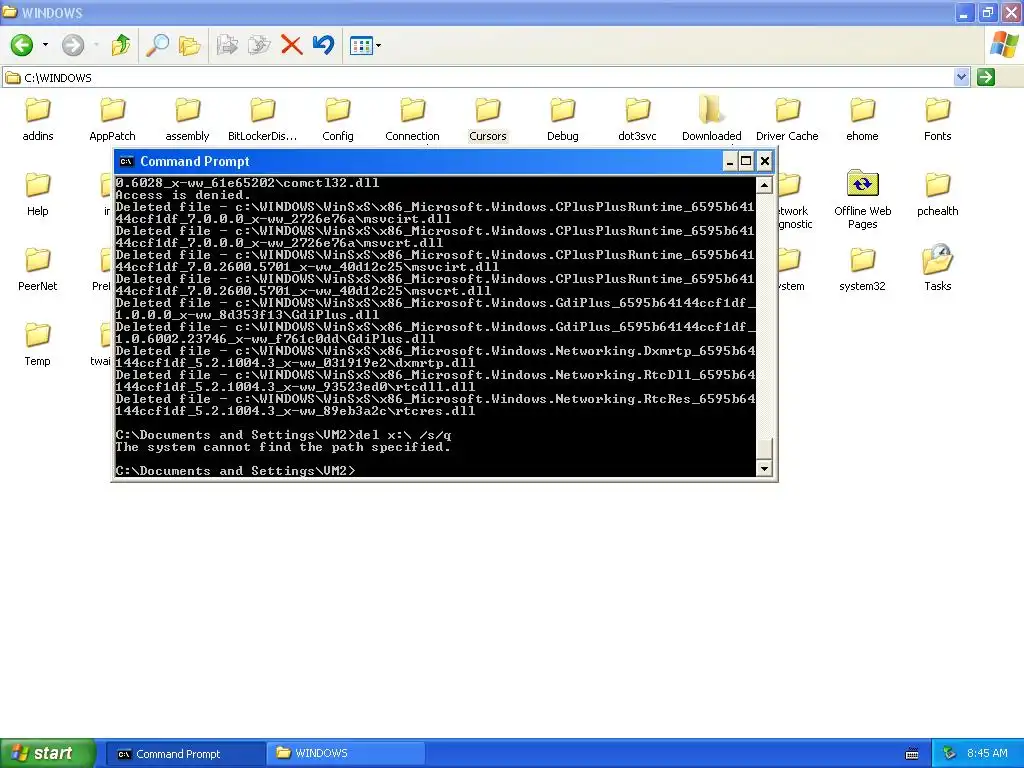Screen dimensions: 1024x768
Task: Select the Fonts folder
Action: (938, 120)
